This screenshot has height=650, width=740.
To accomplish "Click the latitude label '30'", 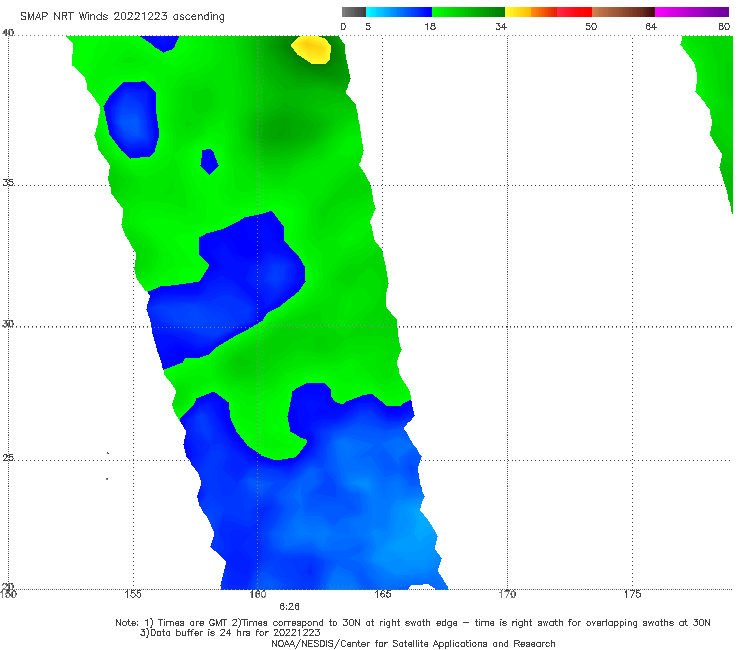I will [8, 324].
